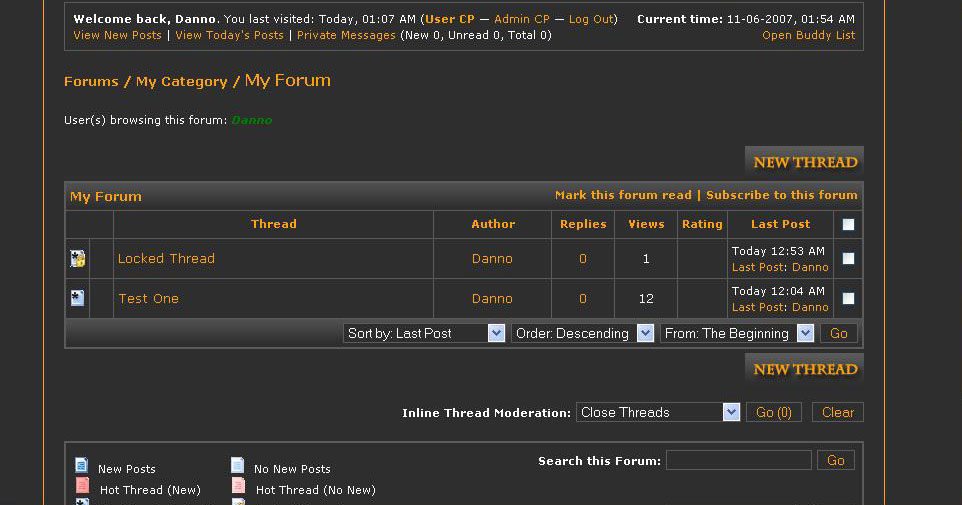Click Mark this forum read

623,195
